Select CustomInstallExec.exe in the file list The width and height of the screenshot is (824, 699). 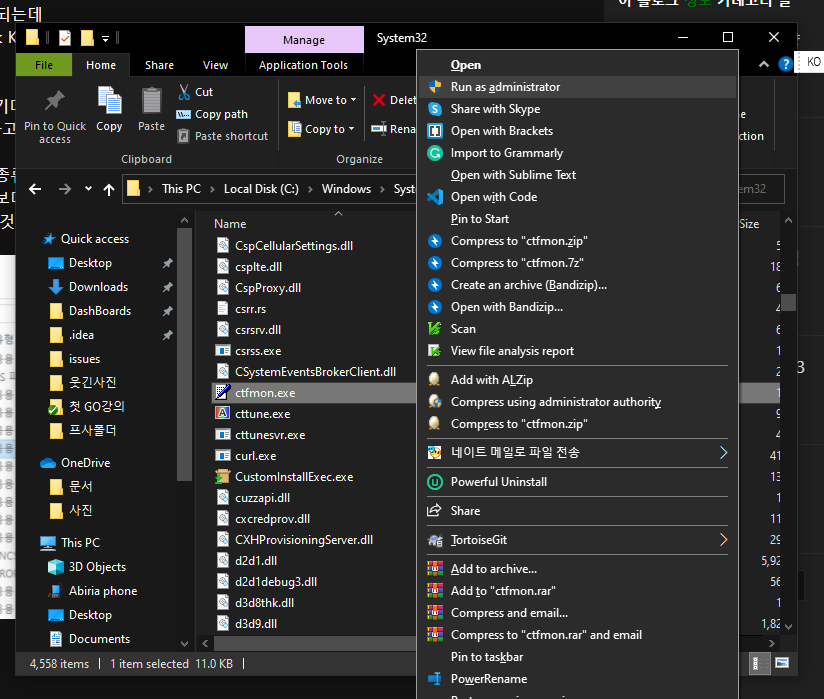294,477
